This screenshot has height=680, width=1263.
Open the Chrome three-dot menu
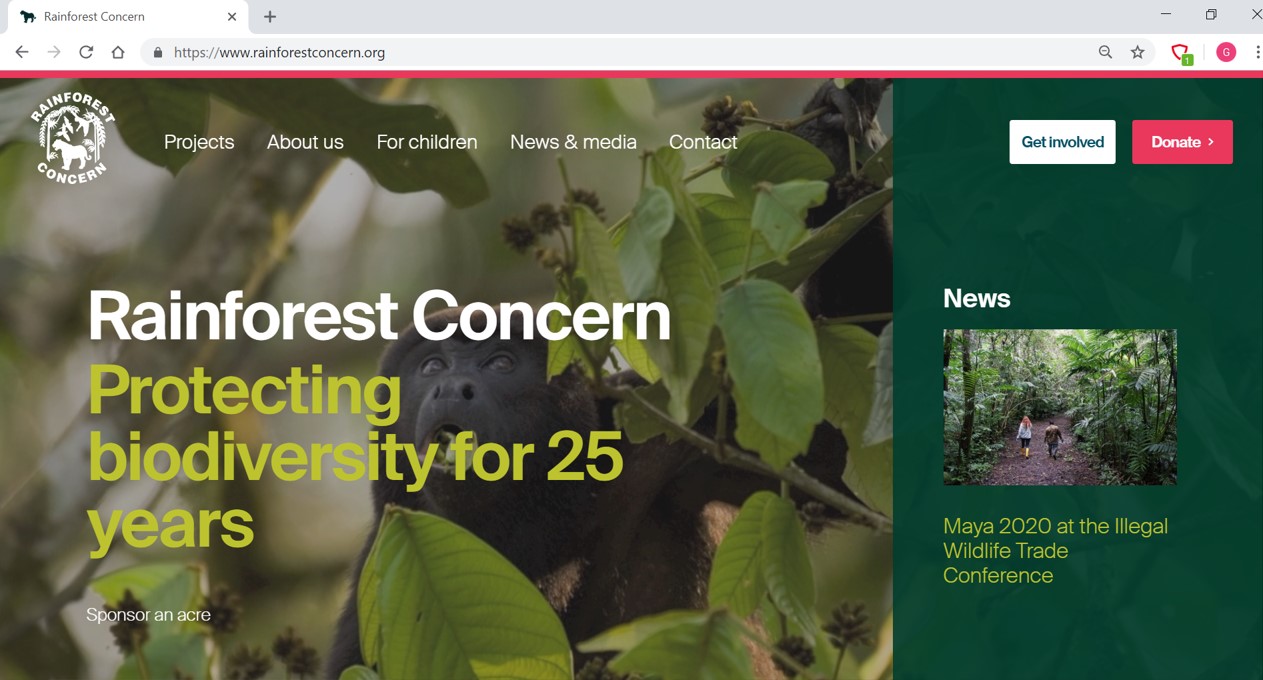pyautogui.click(x=1256, y=52)
